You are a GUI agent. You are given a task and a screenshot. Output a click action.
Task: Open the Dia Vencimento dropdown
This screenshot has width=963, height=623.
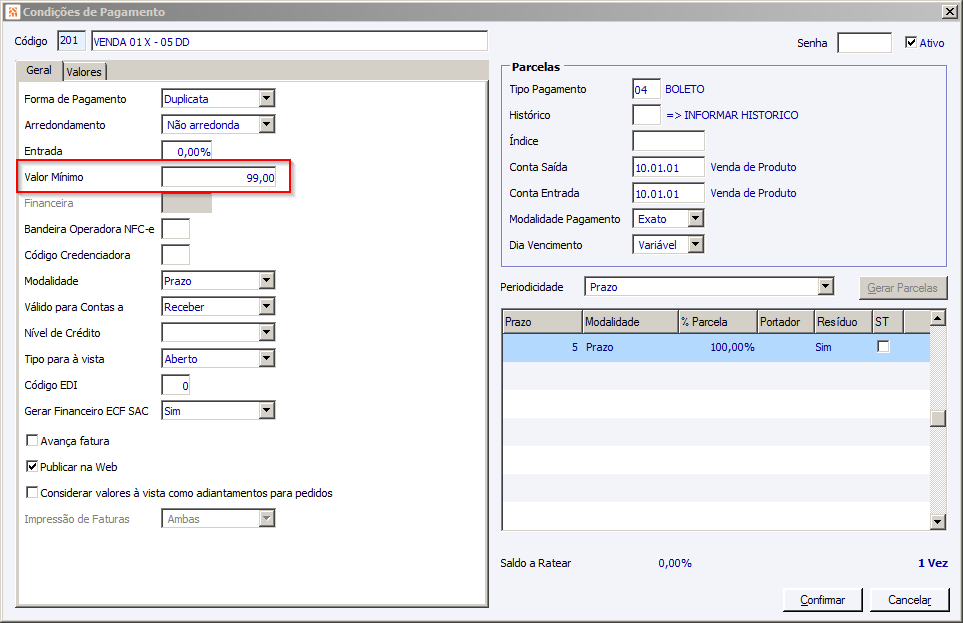point(695,244)
